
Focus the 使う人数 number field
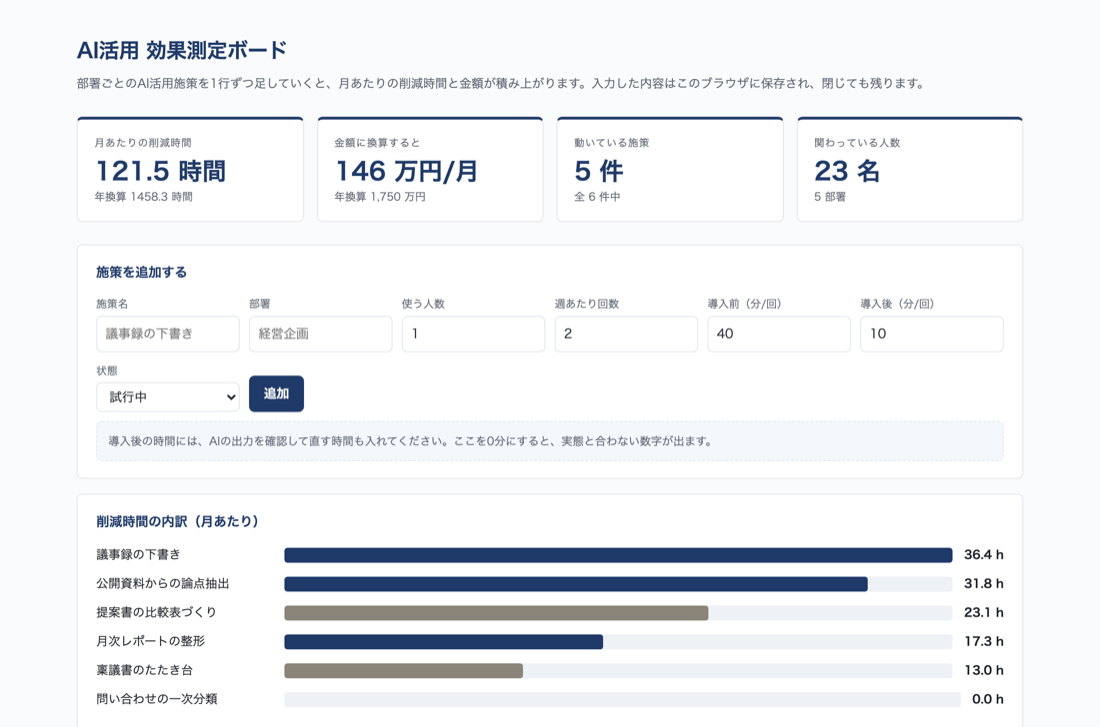(474, 334)
